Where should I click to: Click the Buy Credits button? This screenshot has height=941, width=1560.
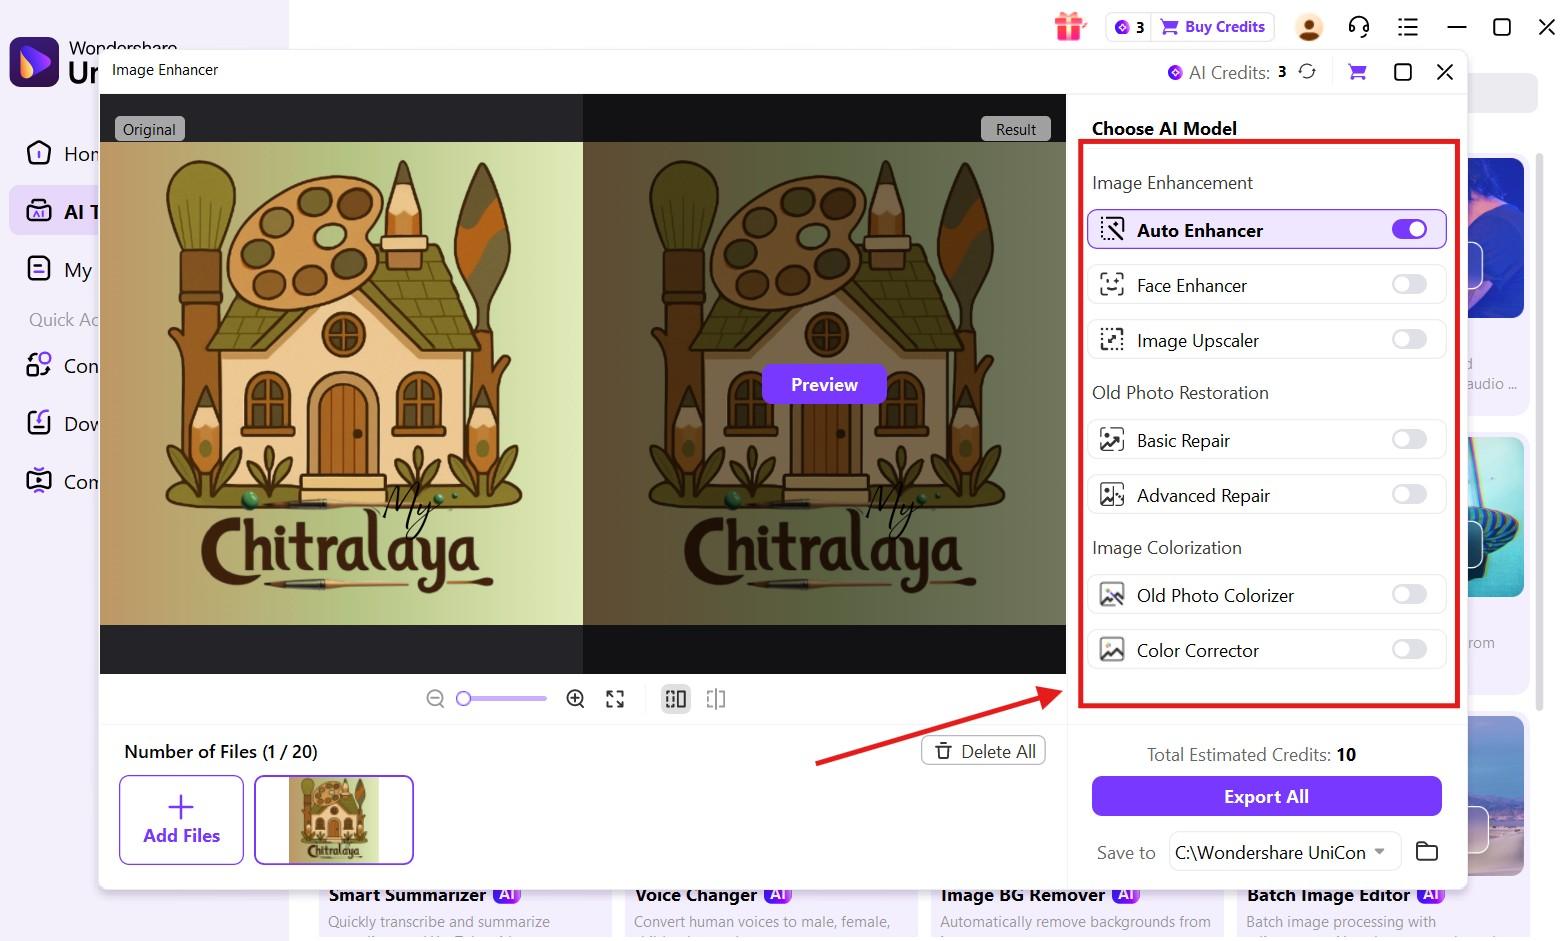pos(1214,27)
